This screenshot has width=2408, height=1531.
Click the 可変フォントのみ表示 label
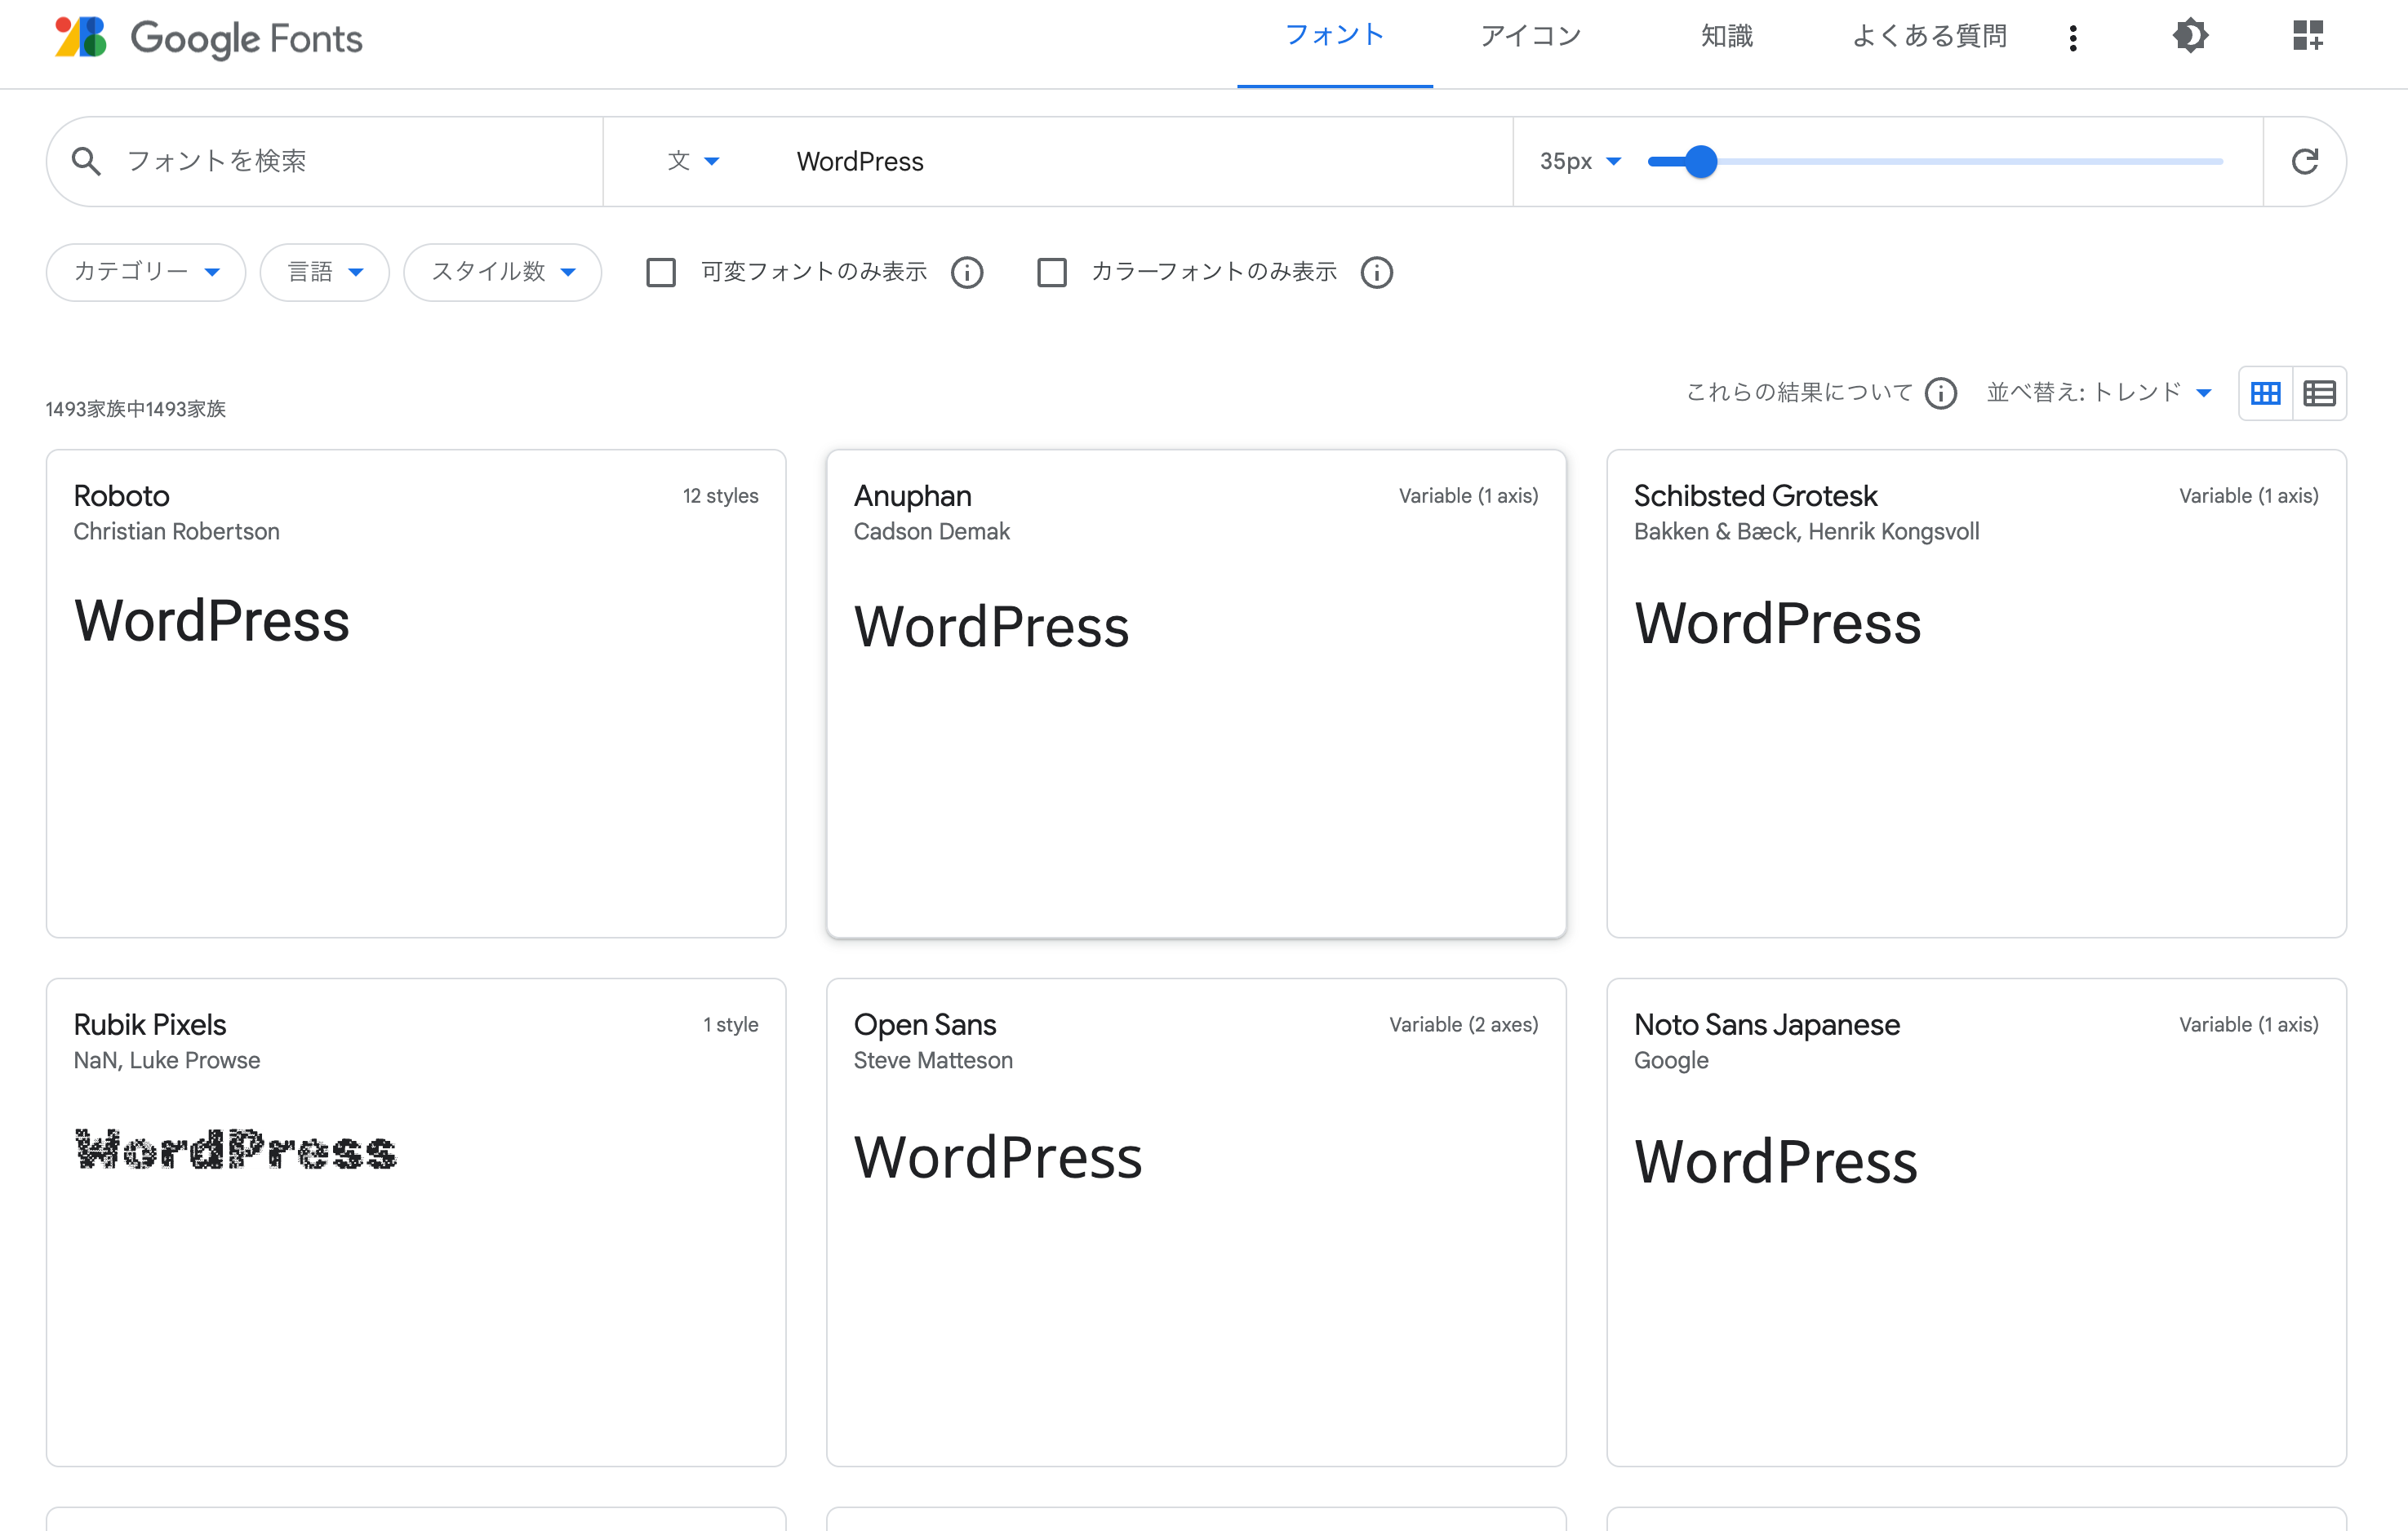814,272
